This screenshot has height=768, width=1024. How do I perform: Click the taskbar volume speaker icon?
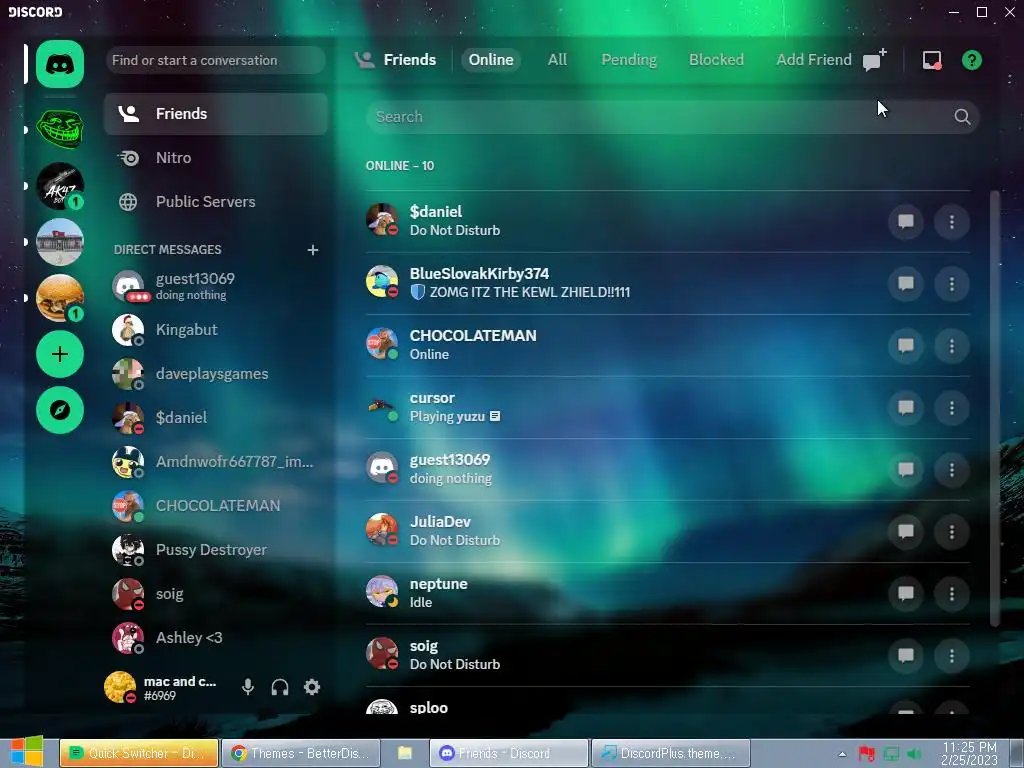(914, 754)
